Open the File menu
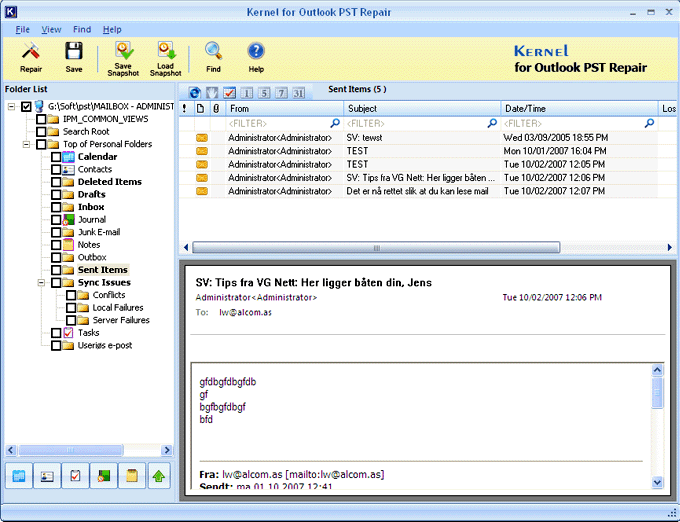The image size is (680, 522). pyautogui.click(x=23, y=29)
